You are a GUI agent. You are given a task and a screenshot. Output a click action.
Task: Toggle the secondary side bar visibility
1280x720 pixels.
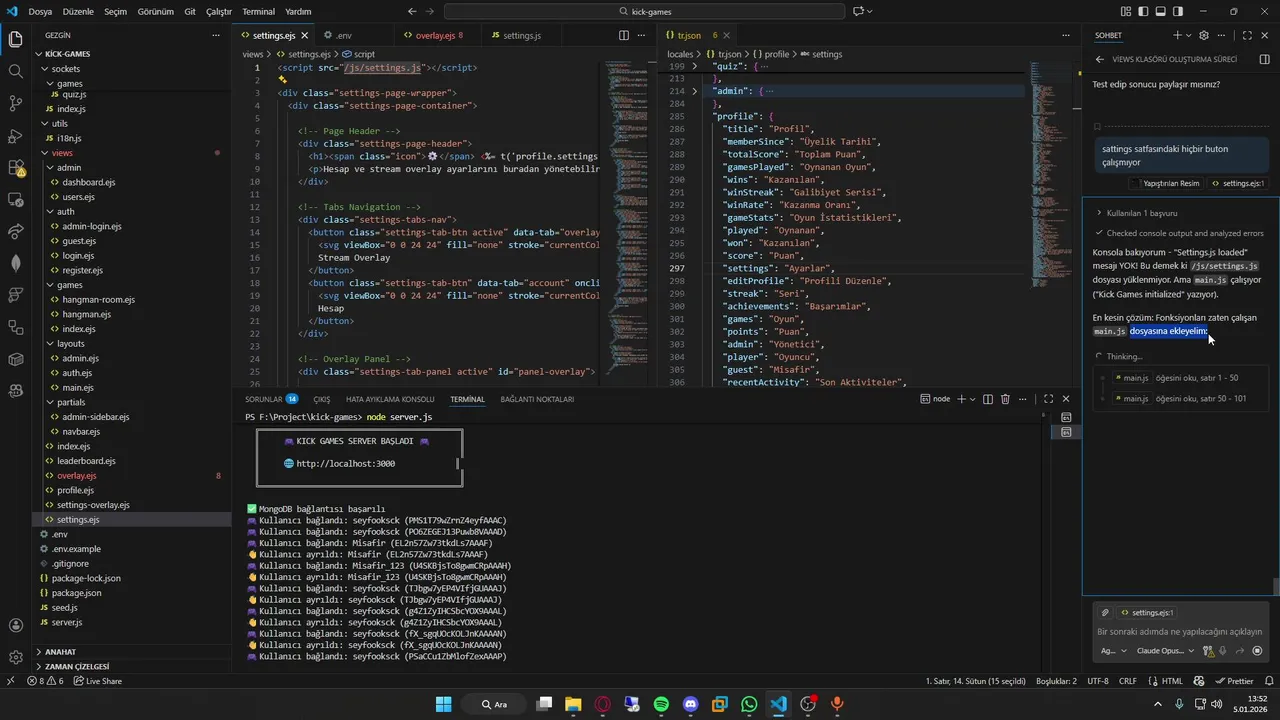[1177, 11]
